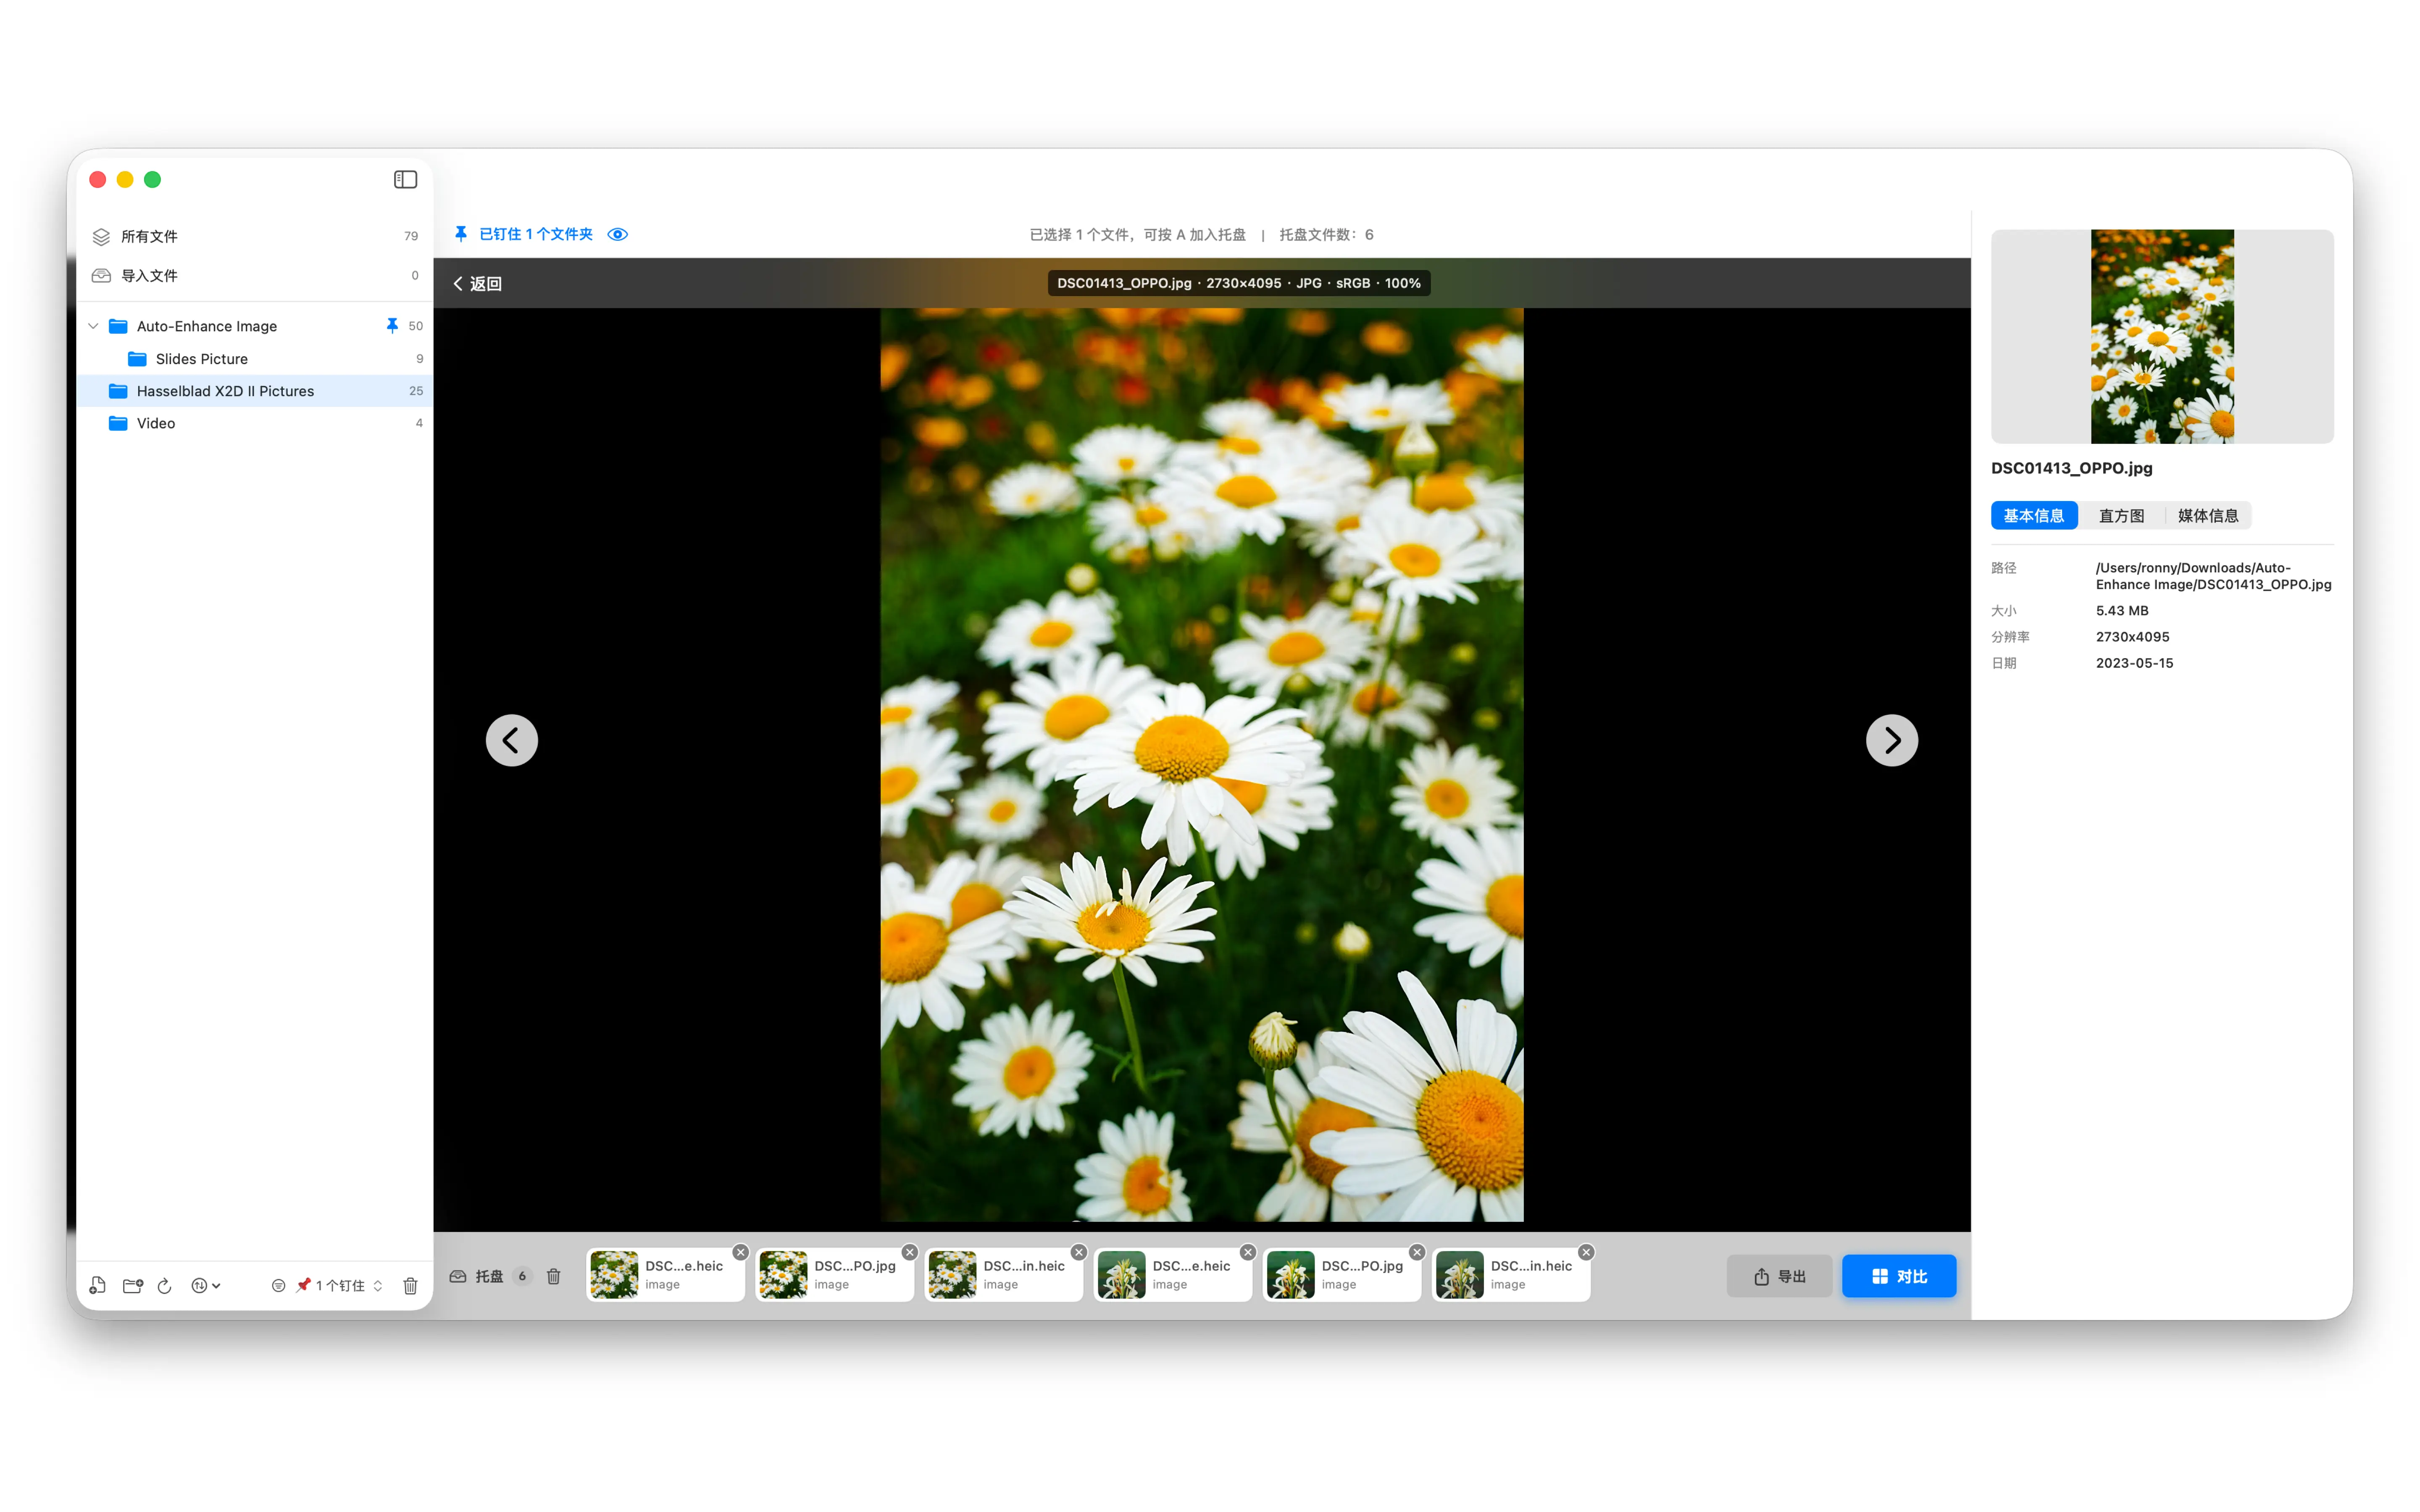Open the sort order dropdown at bottom left

click(x=205, y=1285)
